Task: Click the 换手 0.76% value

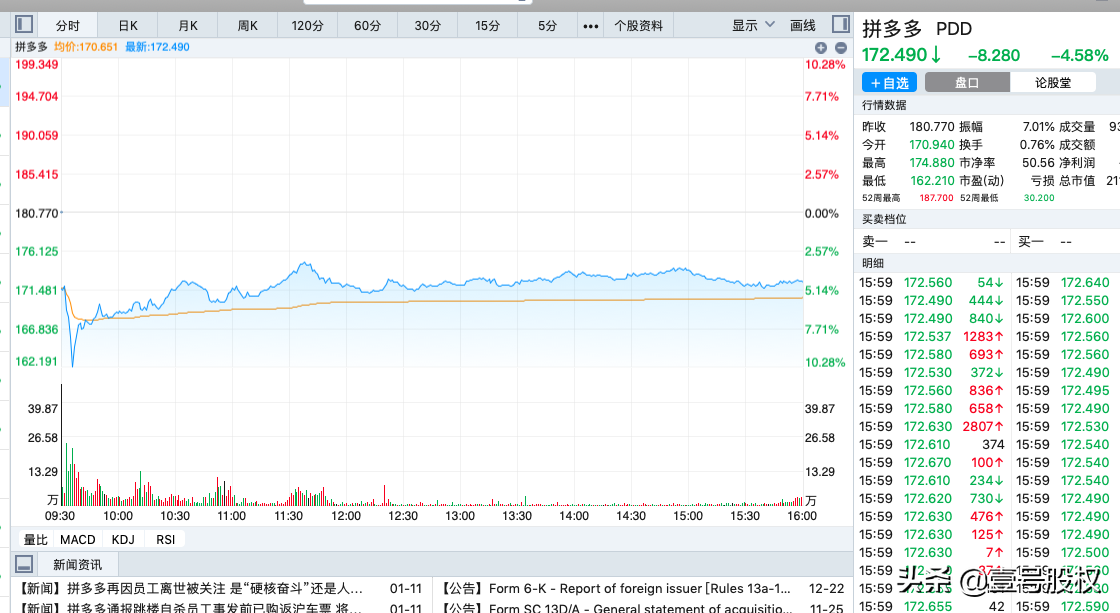Action: [1038, 144]
